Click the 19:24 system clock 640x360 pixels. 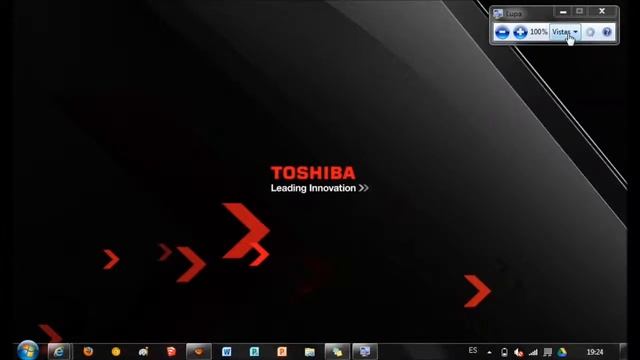595,352
